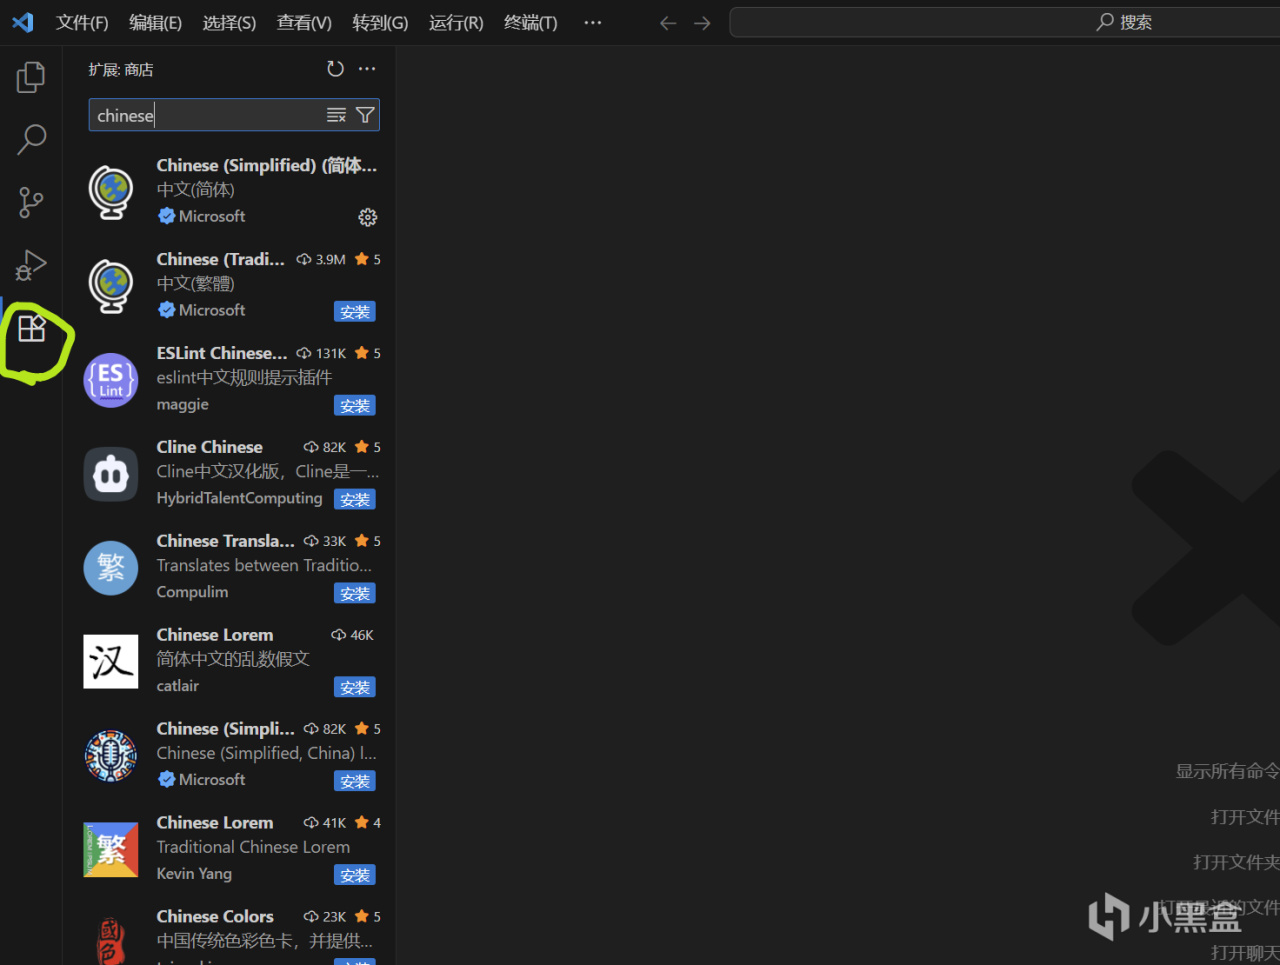Image resolution: width=1280 pixels, height=965 pixels.
Task: Open the Explorer view in activity bar
Action: coord(31,77)
